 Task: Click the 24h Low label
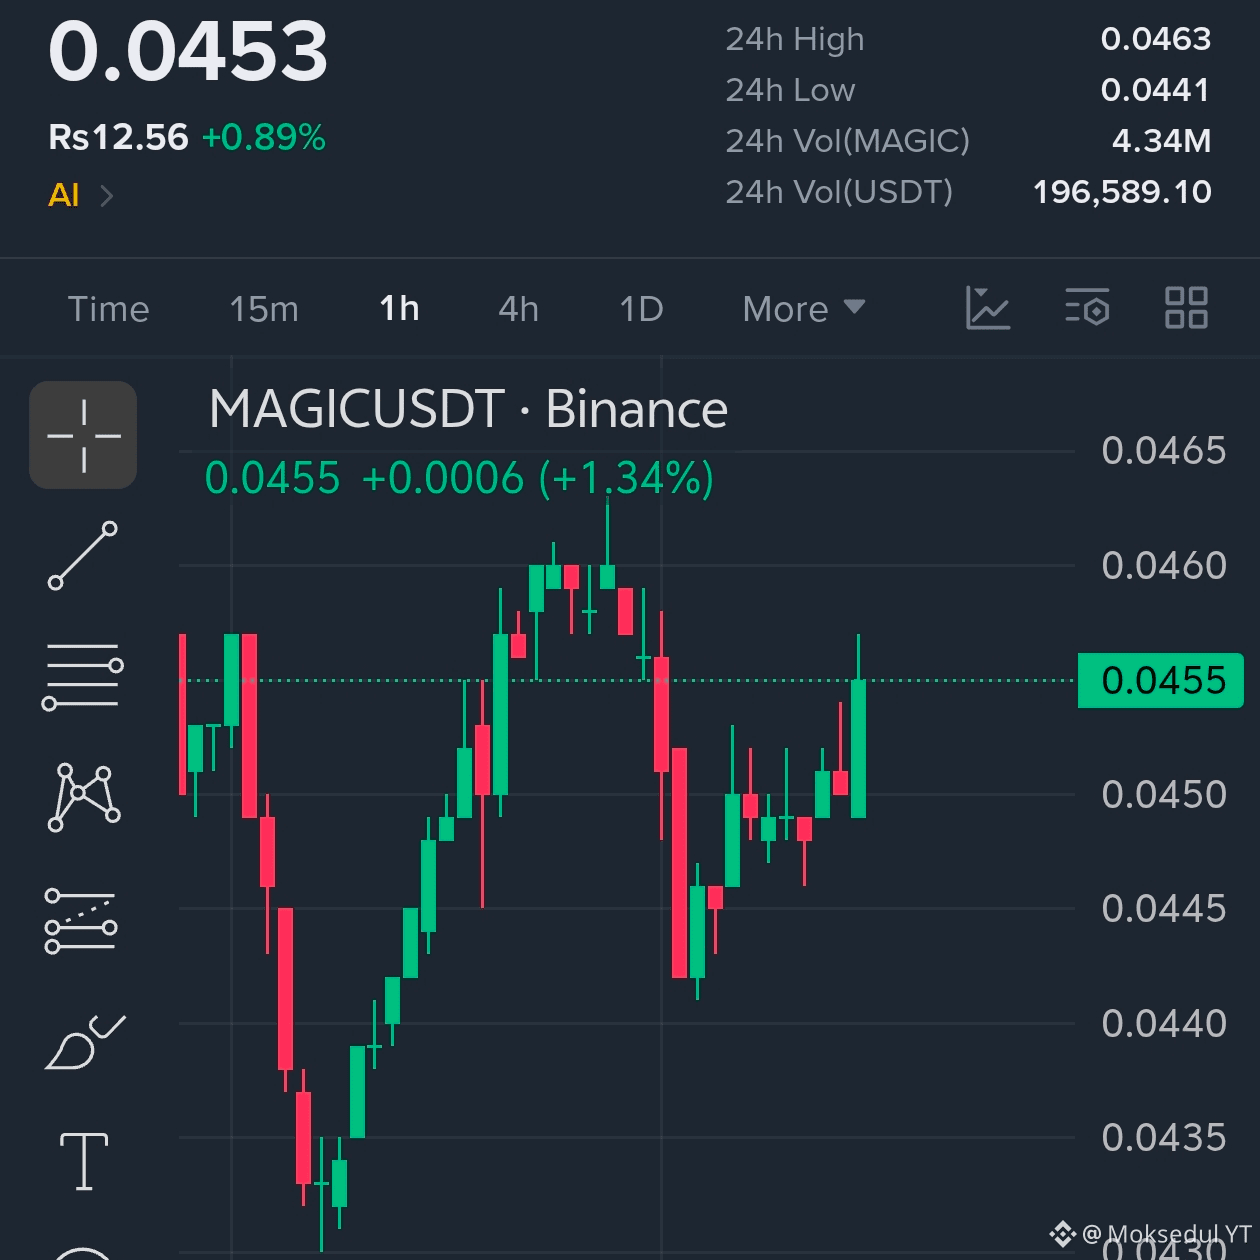(790, 90)
